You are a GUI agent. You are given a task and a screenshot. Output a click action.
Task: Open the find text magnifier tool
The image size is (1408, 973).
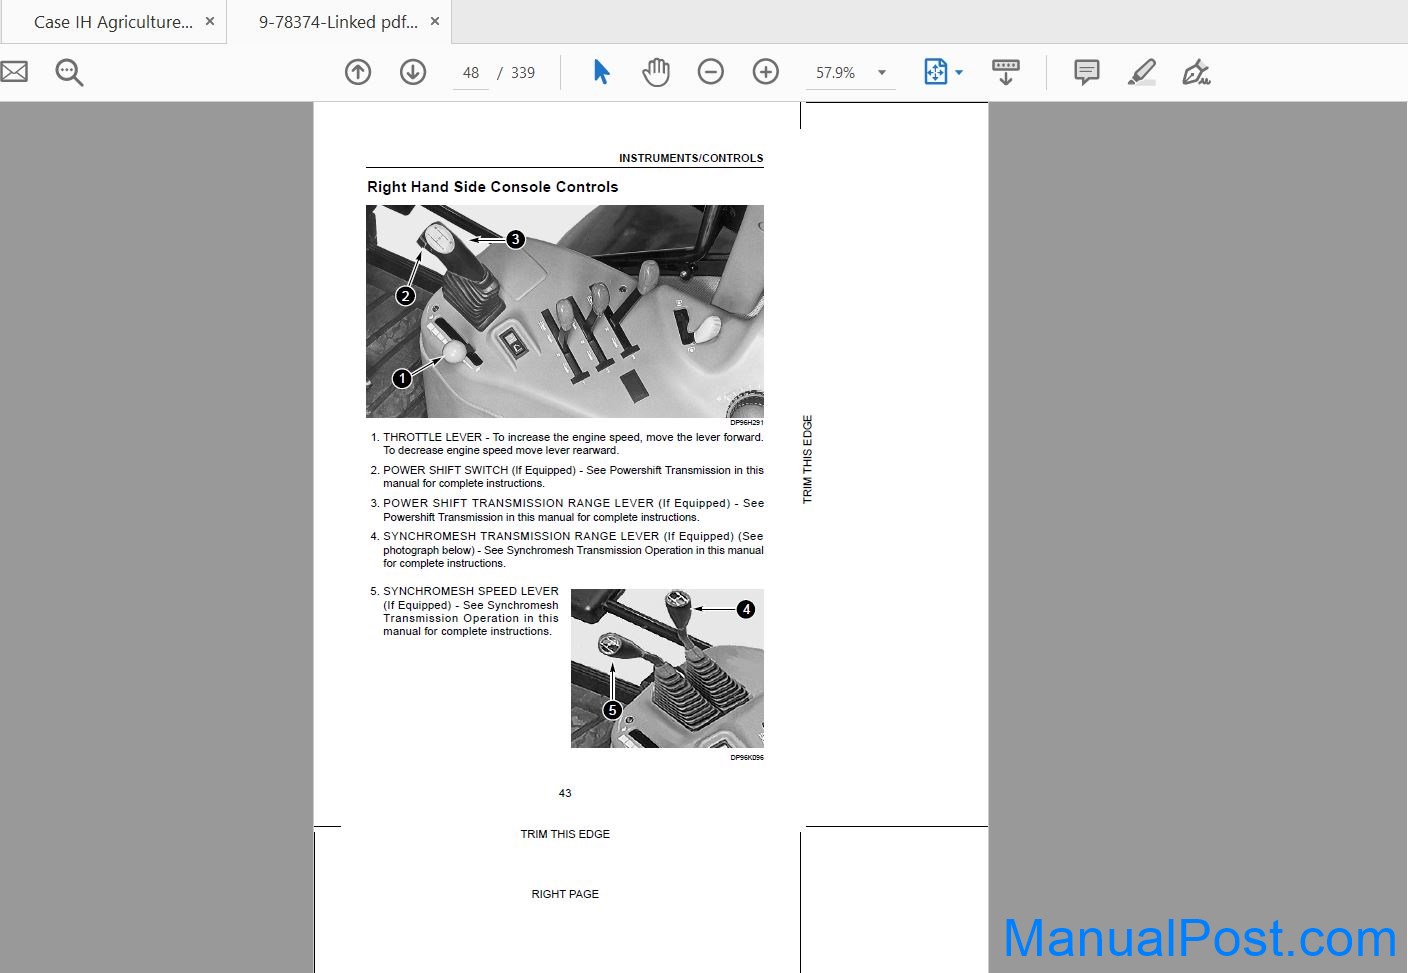(x=69, y=72)
